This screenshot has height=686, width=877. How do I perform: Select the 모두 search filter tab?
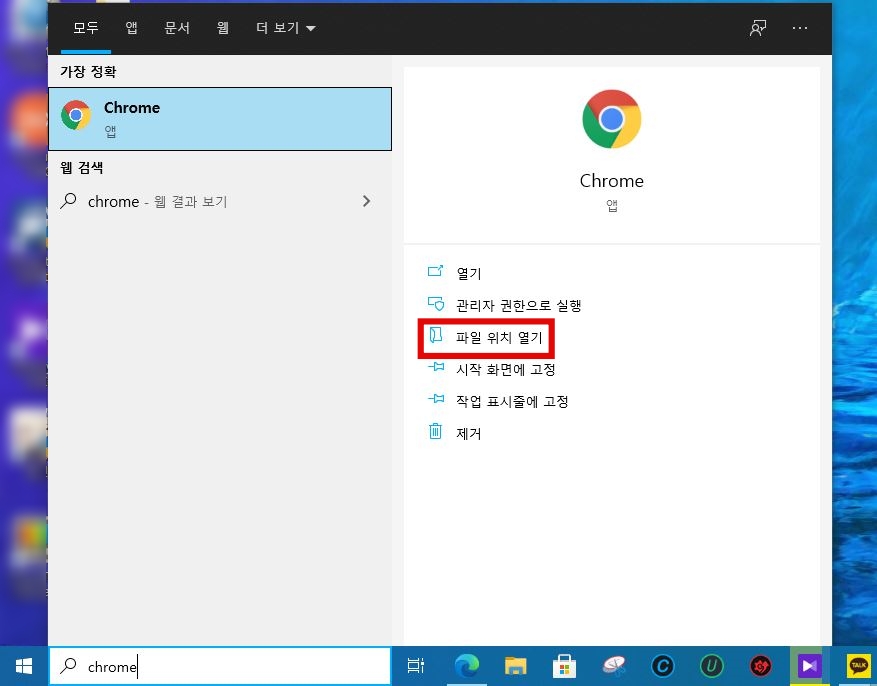86,27
